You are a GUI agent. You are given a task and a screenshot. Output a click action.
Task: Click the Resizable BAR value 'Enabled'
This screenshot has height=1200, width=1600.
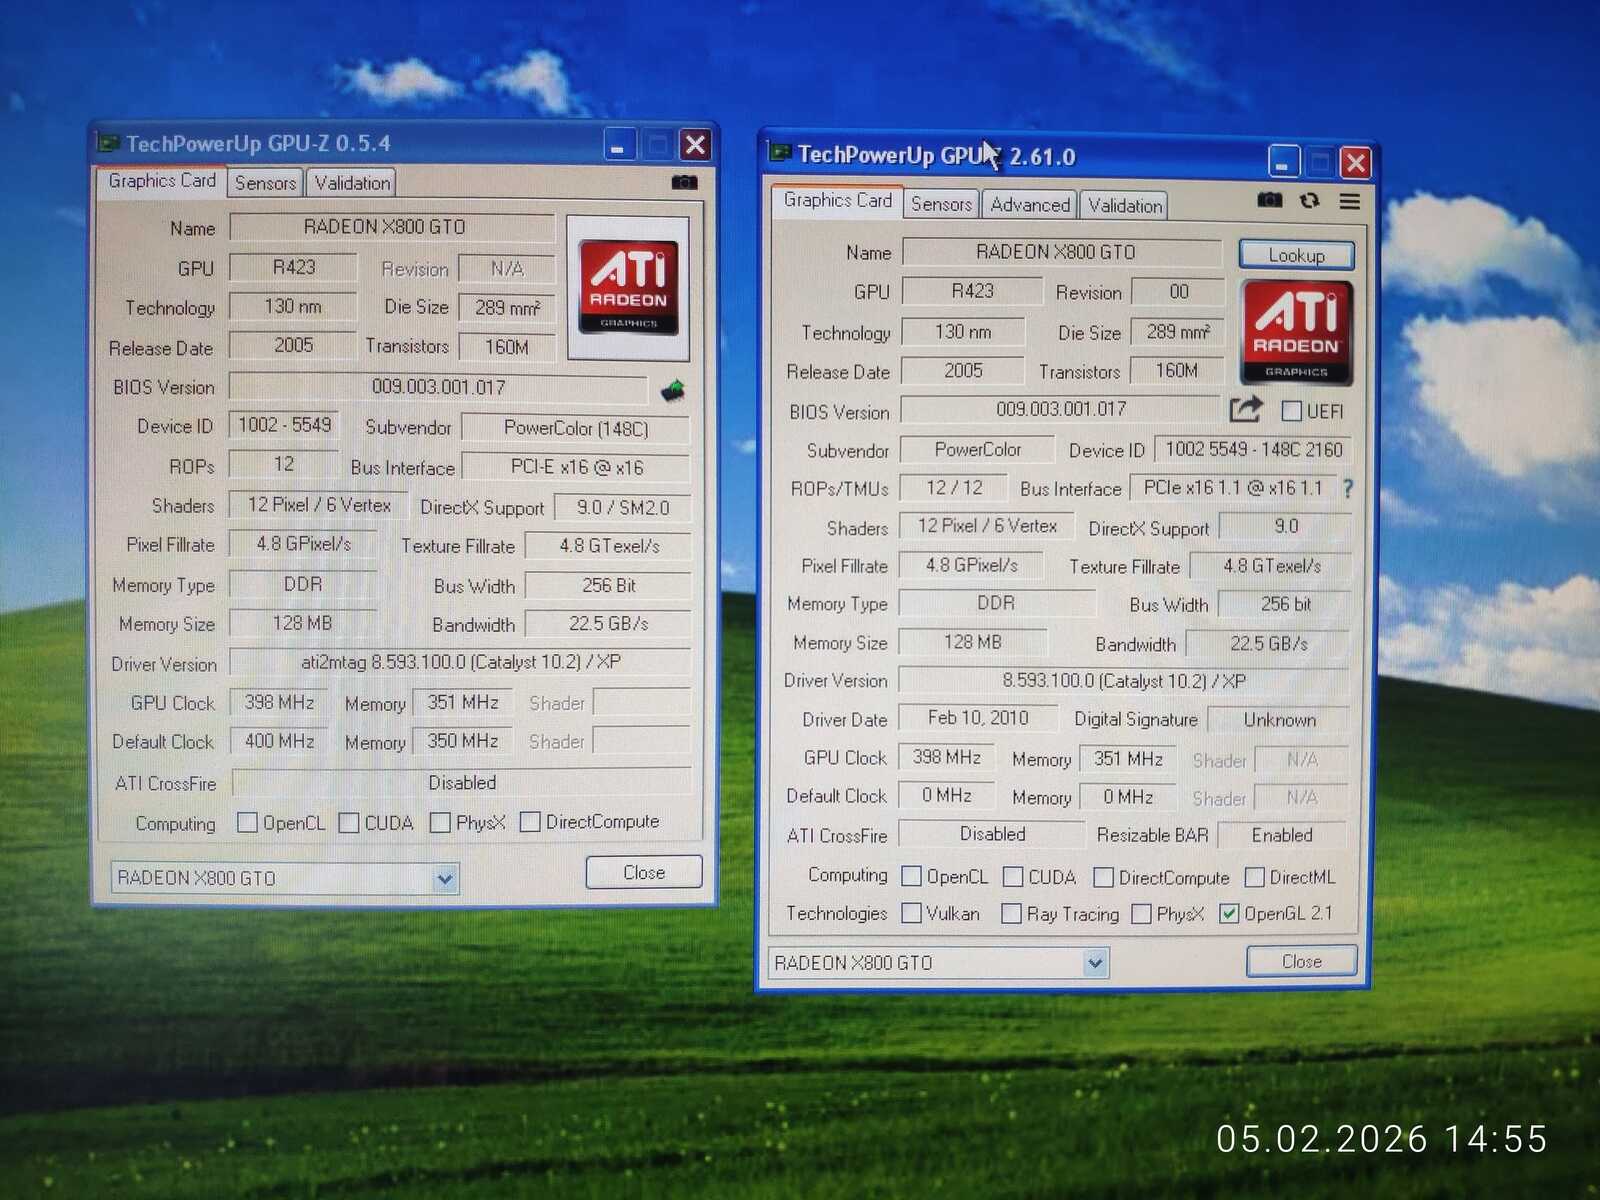1281,835
